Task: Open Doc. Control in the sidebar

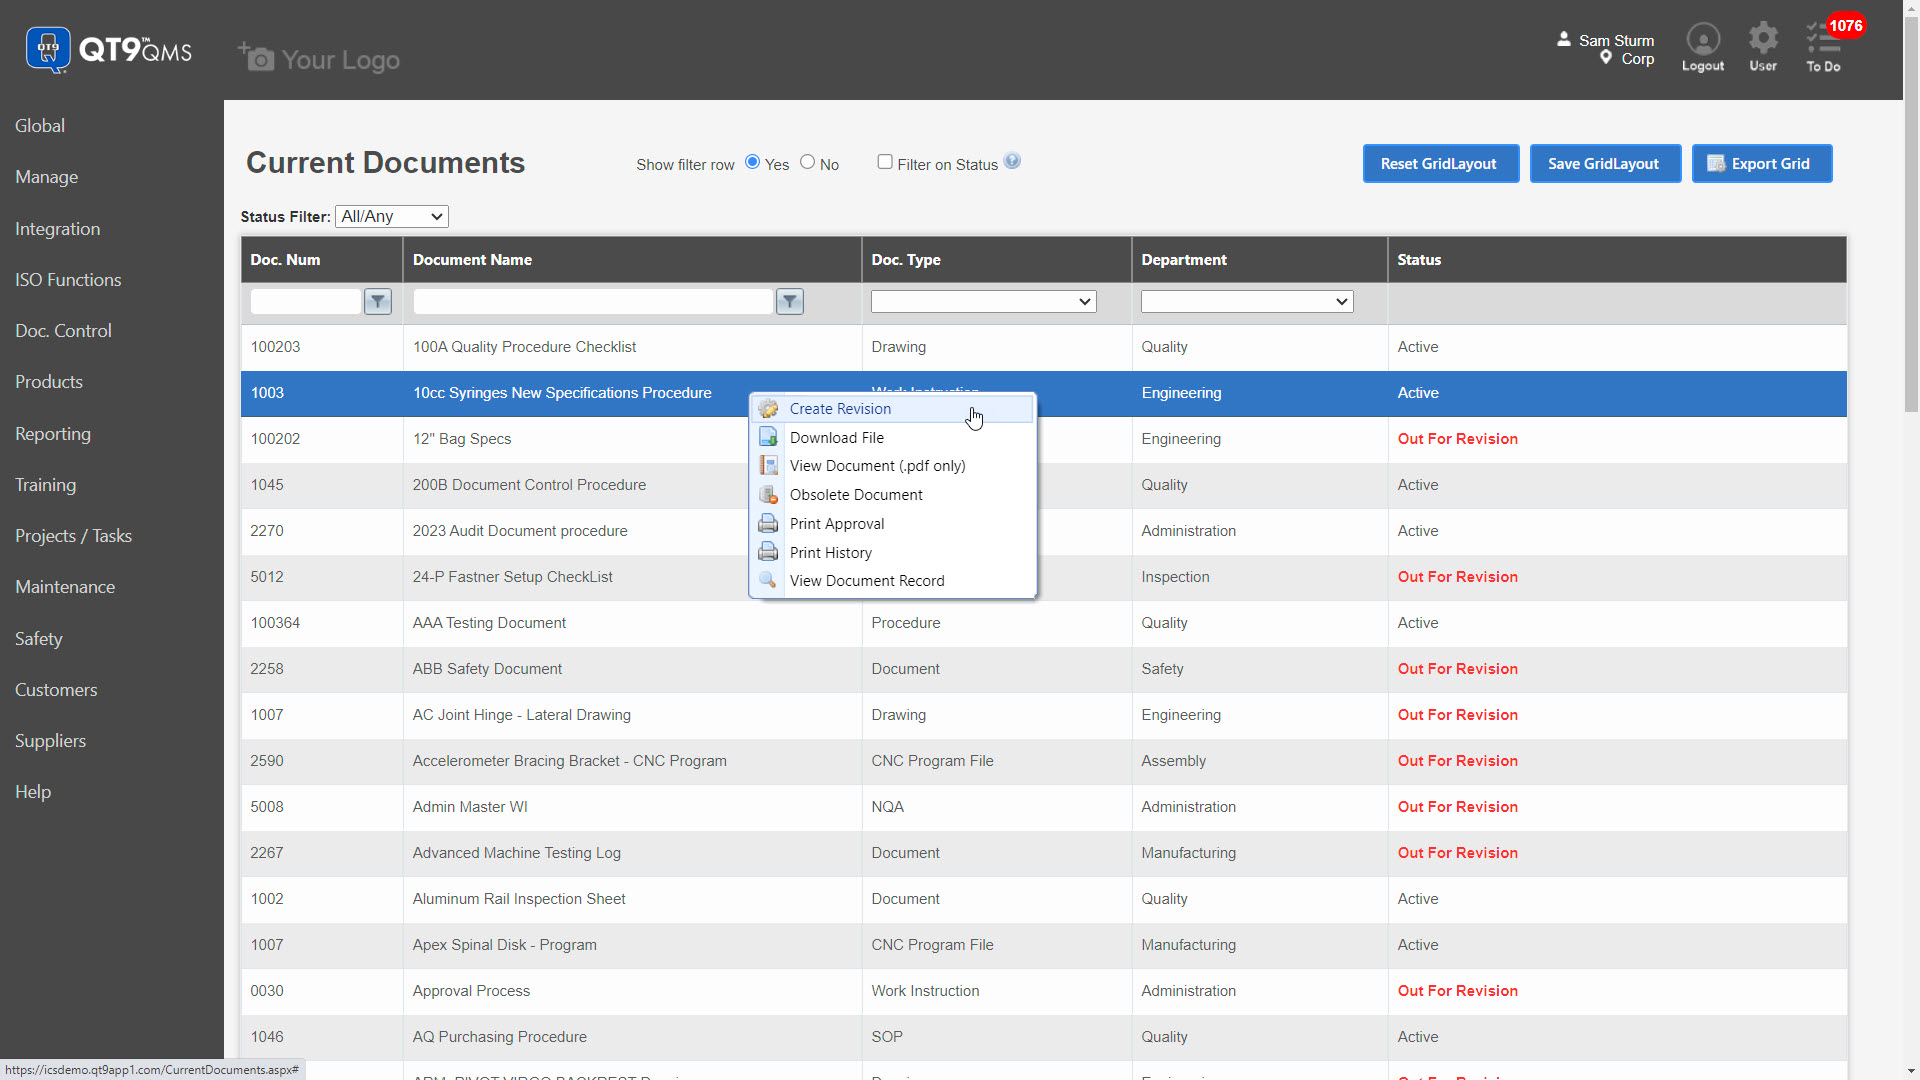Action: (63, 330)
